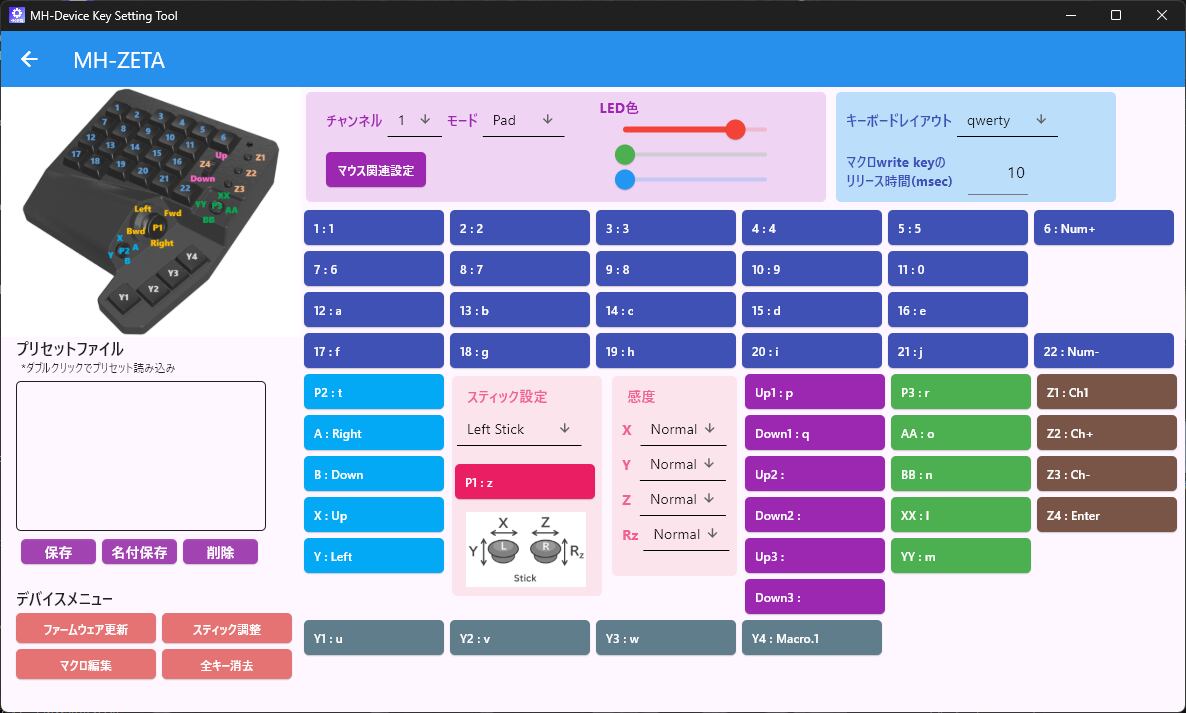Click the stick axis diagram image

(x=526, y=549)
